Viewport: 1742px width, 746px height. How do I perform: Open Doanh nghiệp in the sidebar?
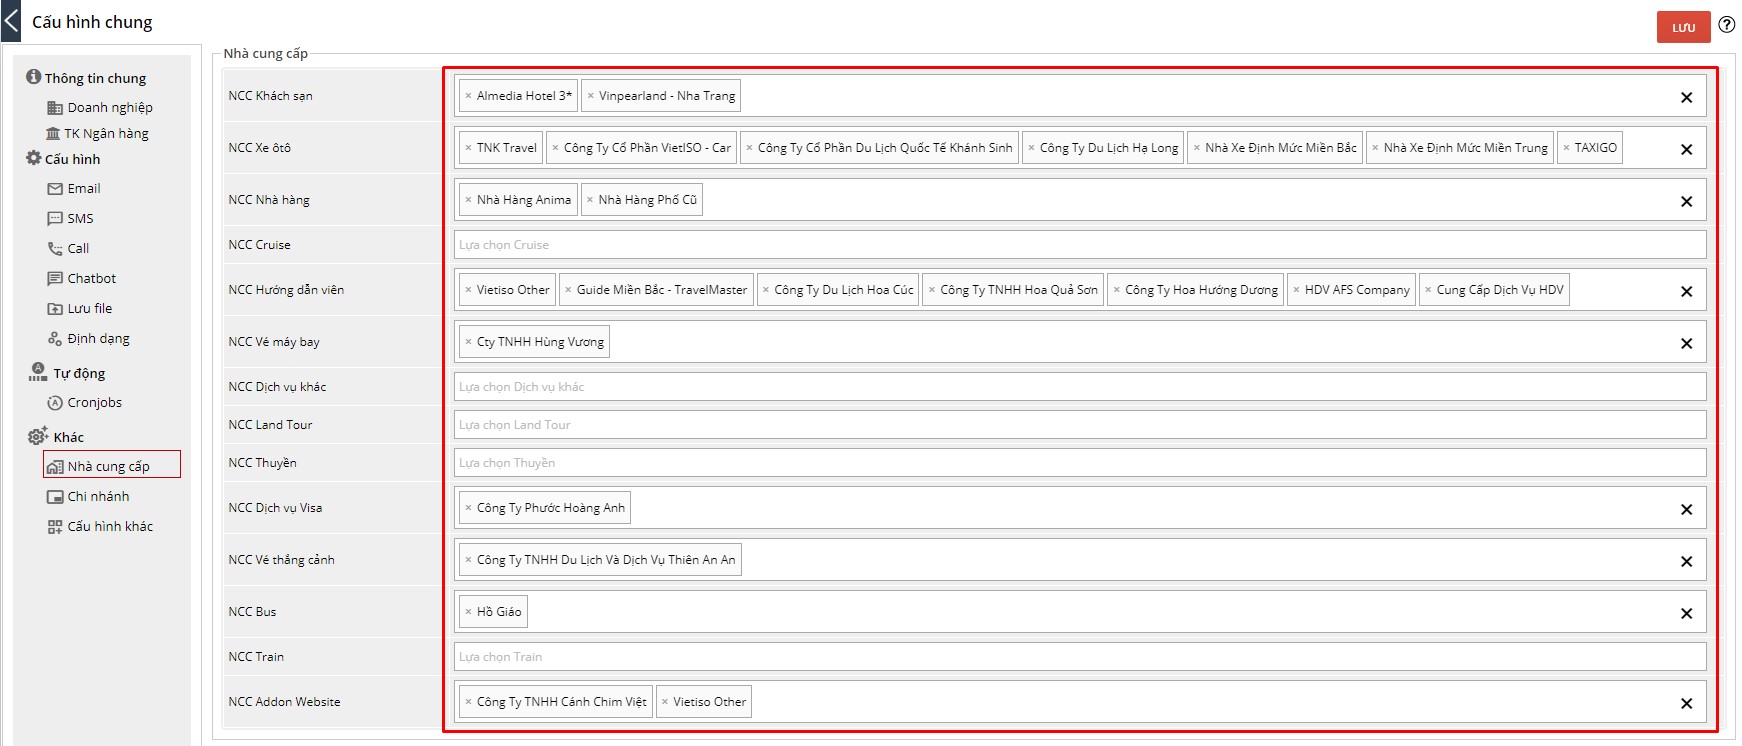[x=100, y=107]
